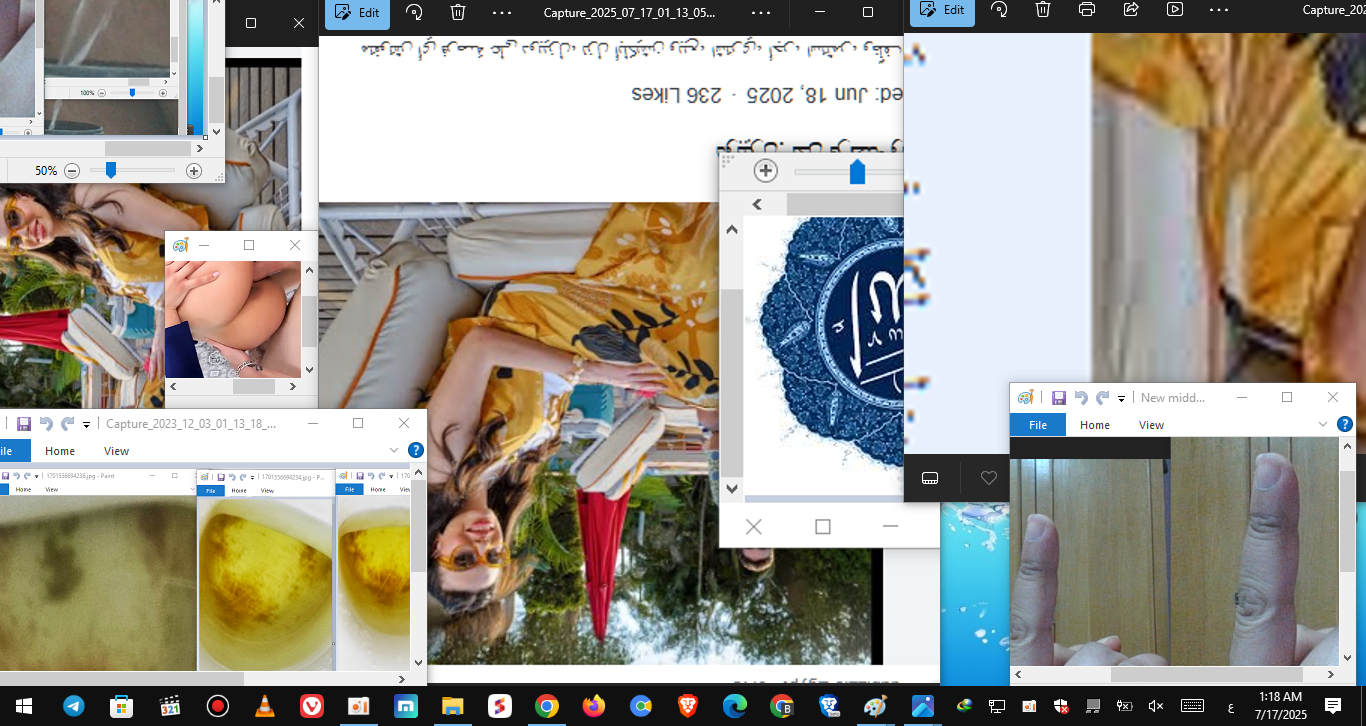Click the zoom in plus next to 50%
The width and height of the screenshot is (1366, 726).
tap(194, 171)
